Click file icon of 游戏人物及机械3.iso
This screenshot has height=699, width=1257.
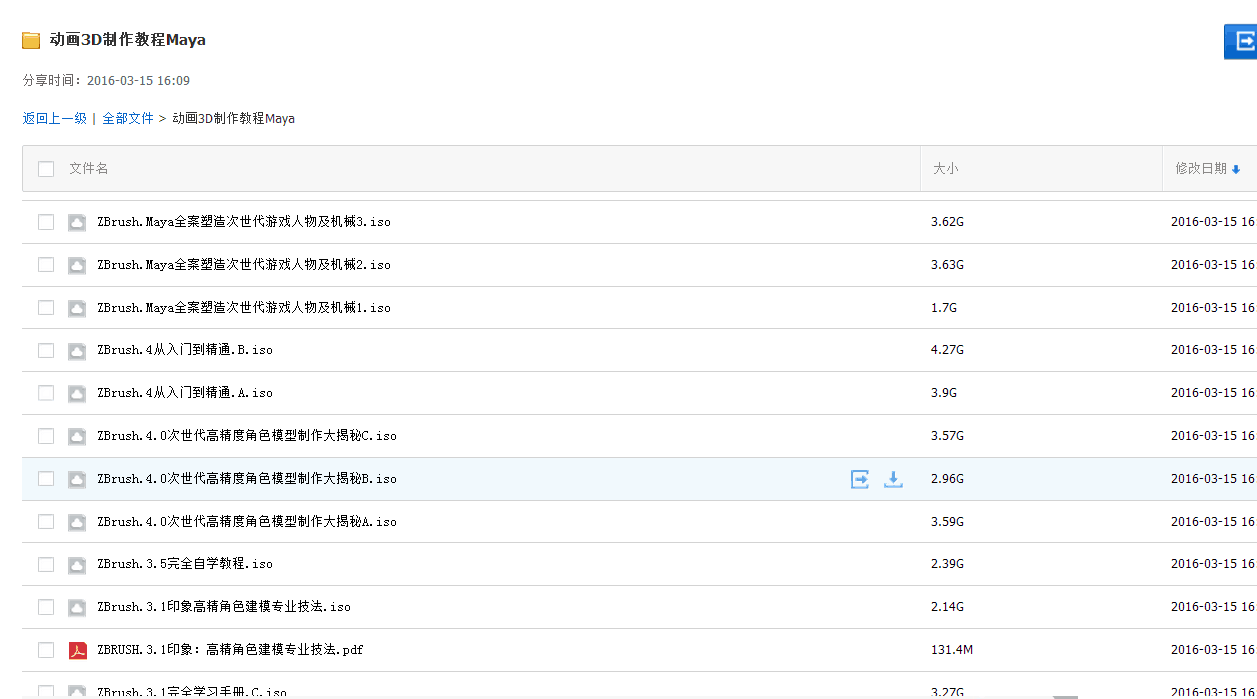[x=77, y=222]
